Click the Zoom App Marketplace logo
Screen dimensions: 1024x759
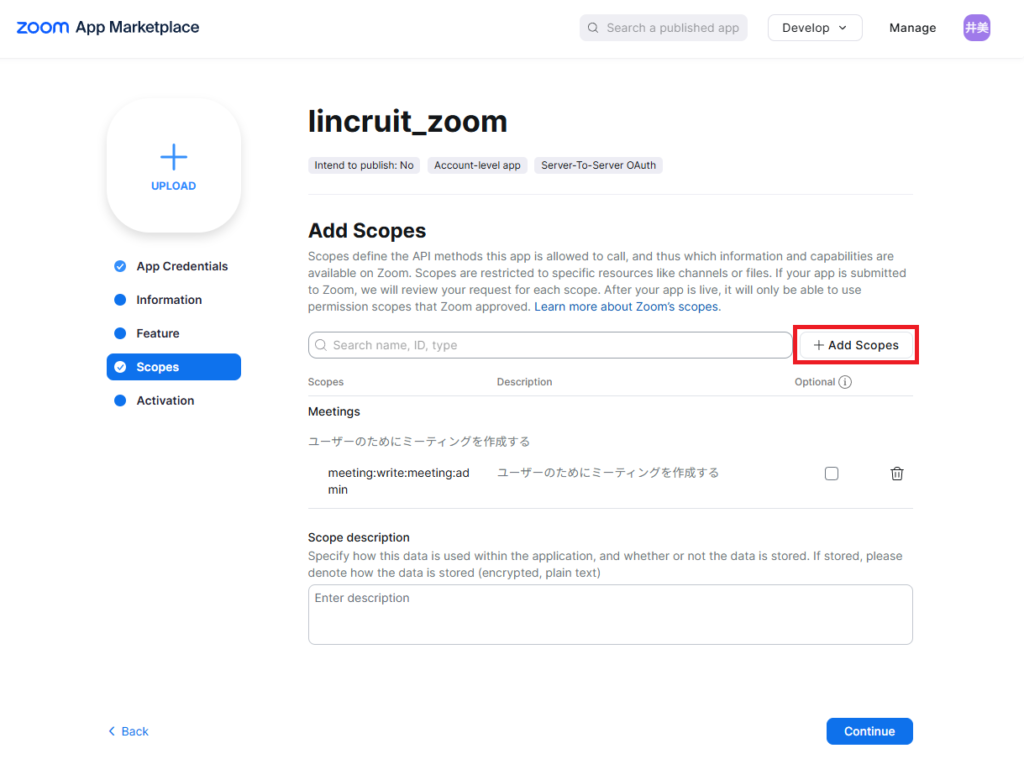click(108, 27)
